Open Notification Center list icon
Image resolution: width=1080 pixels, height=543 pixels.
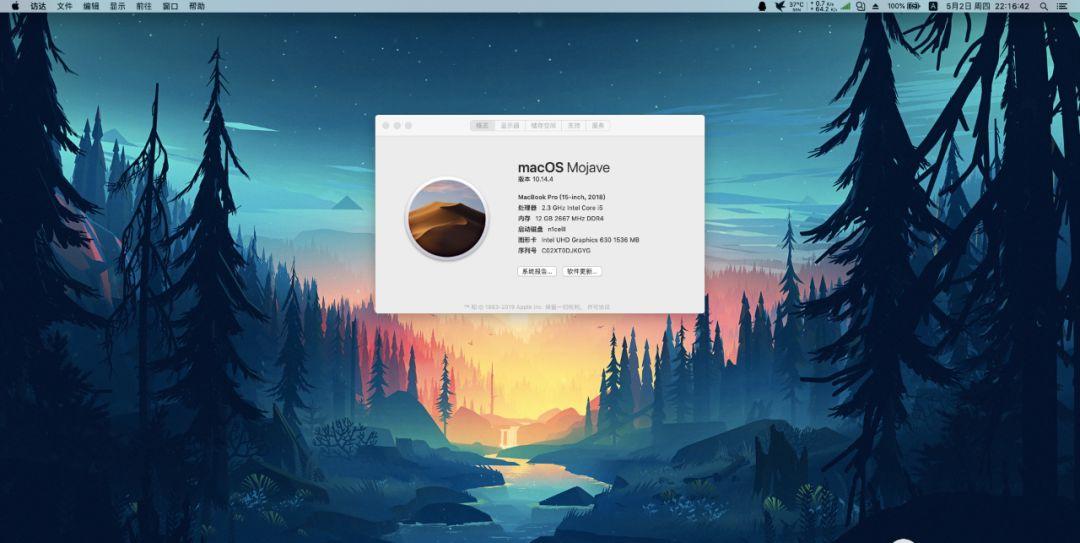(x=1061, y=6)
